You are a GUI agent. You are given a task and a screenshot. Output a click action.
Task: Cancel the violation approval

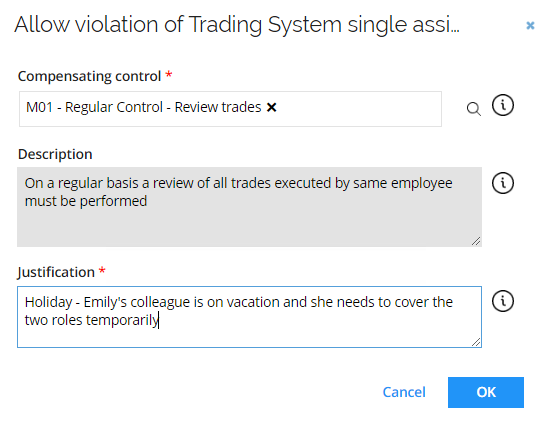coord(404,392)
